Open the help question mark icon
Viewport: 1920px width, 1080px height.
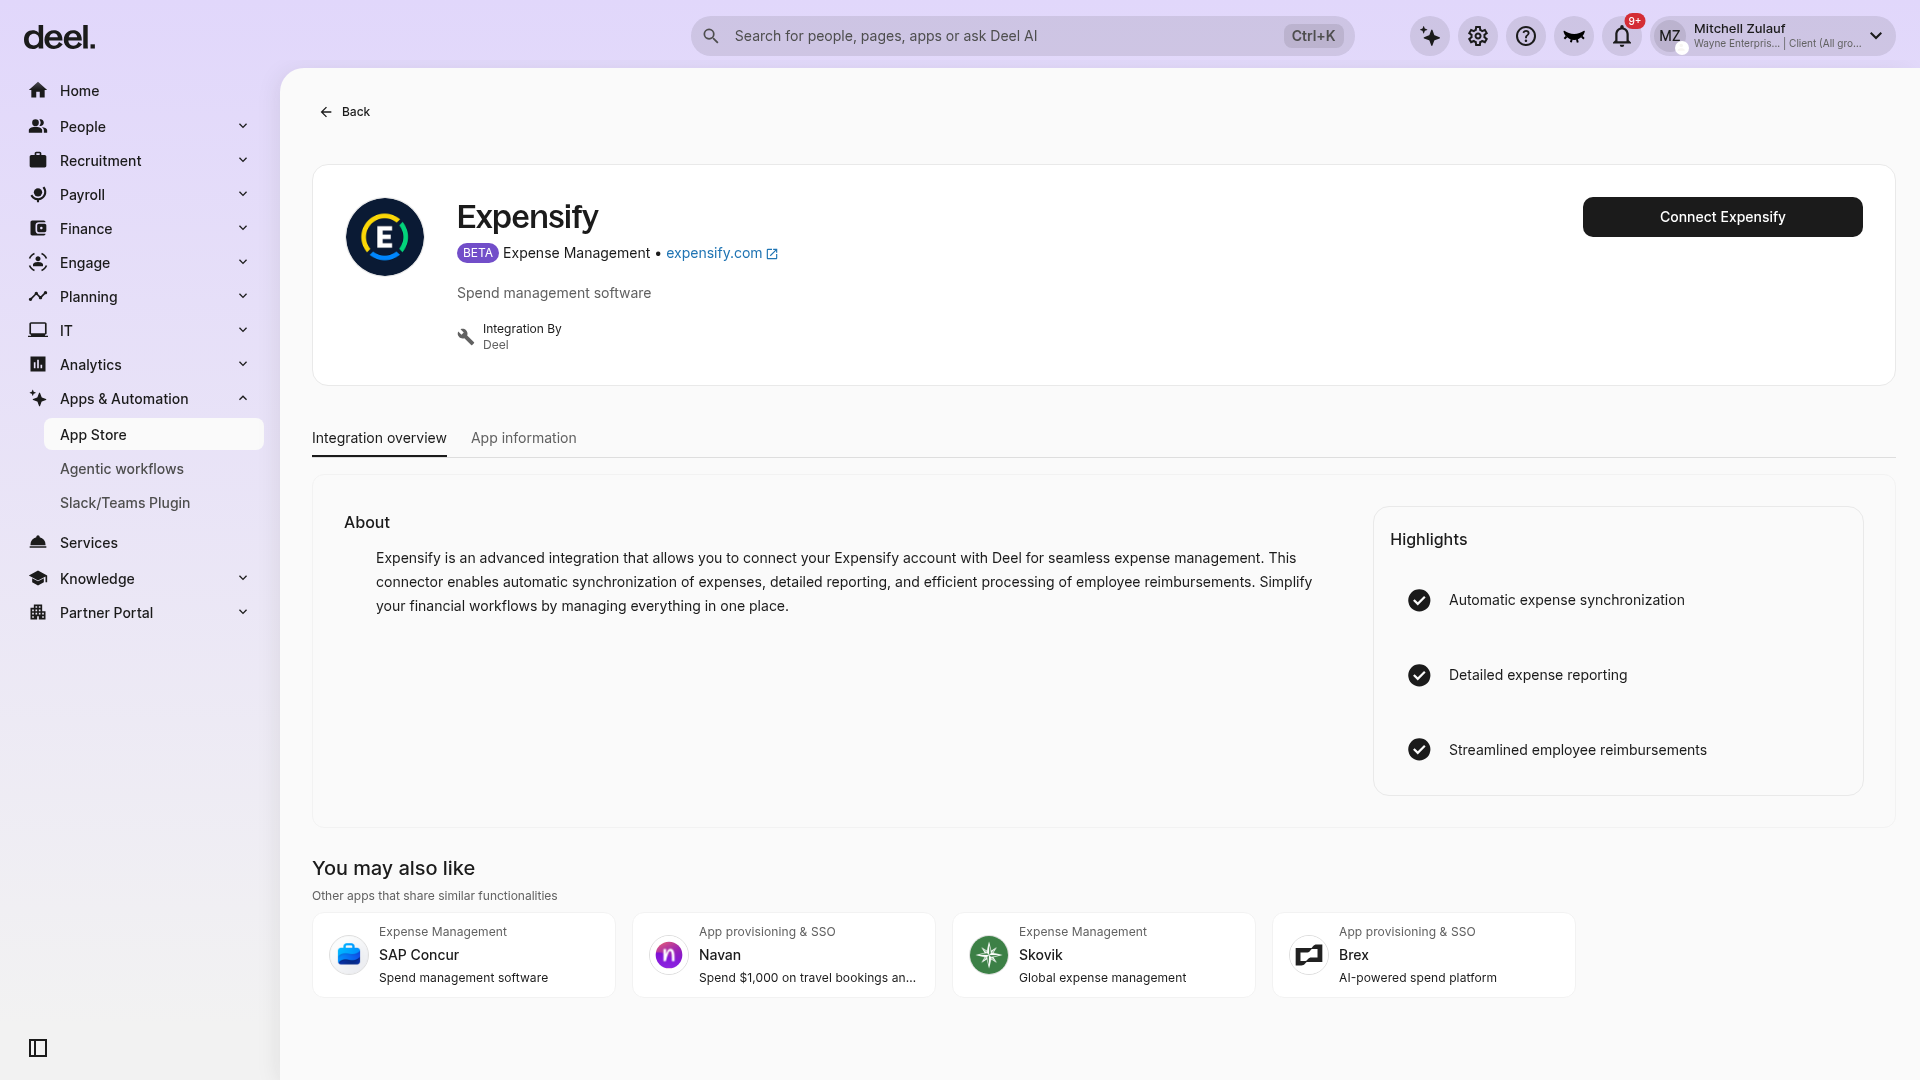(x=1526, y=36)
